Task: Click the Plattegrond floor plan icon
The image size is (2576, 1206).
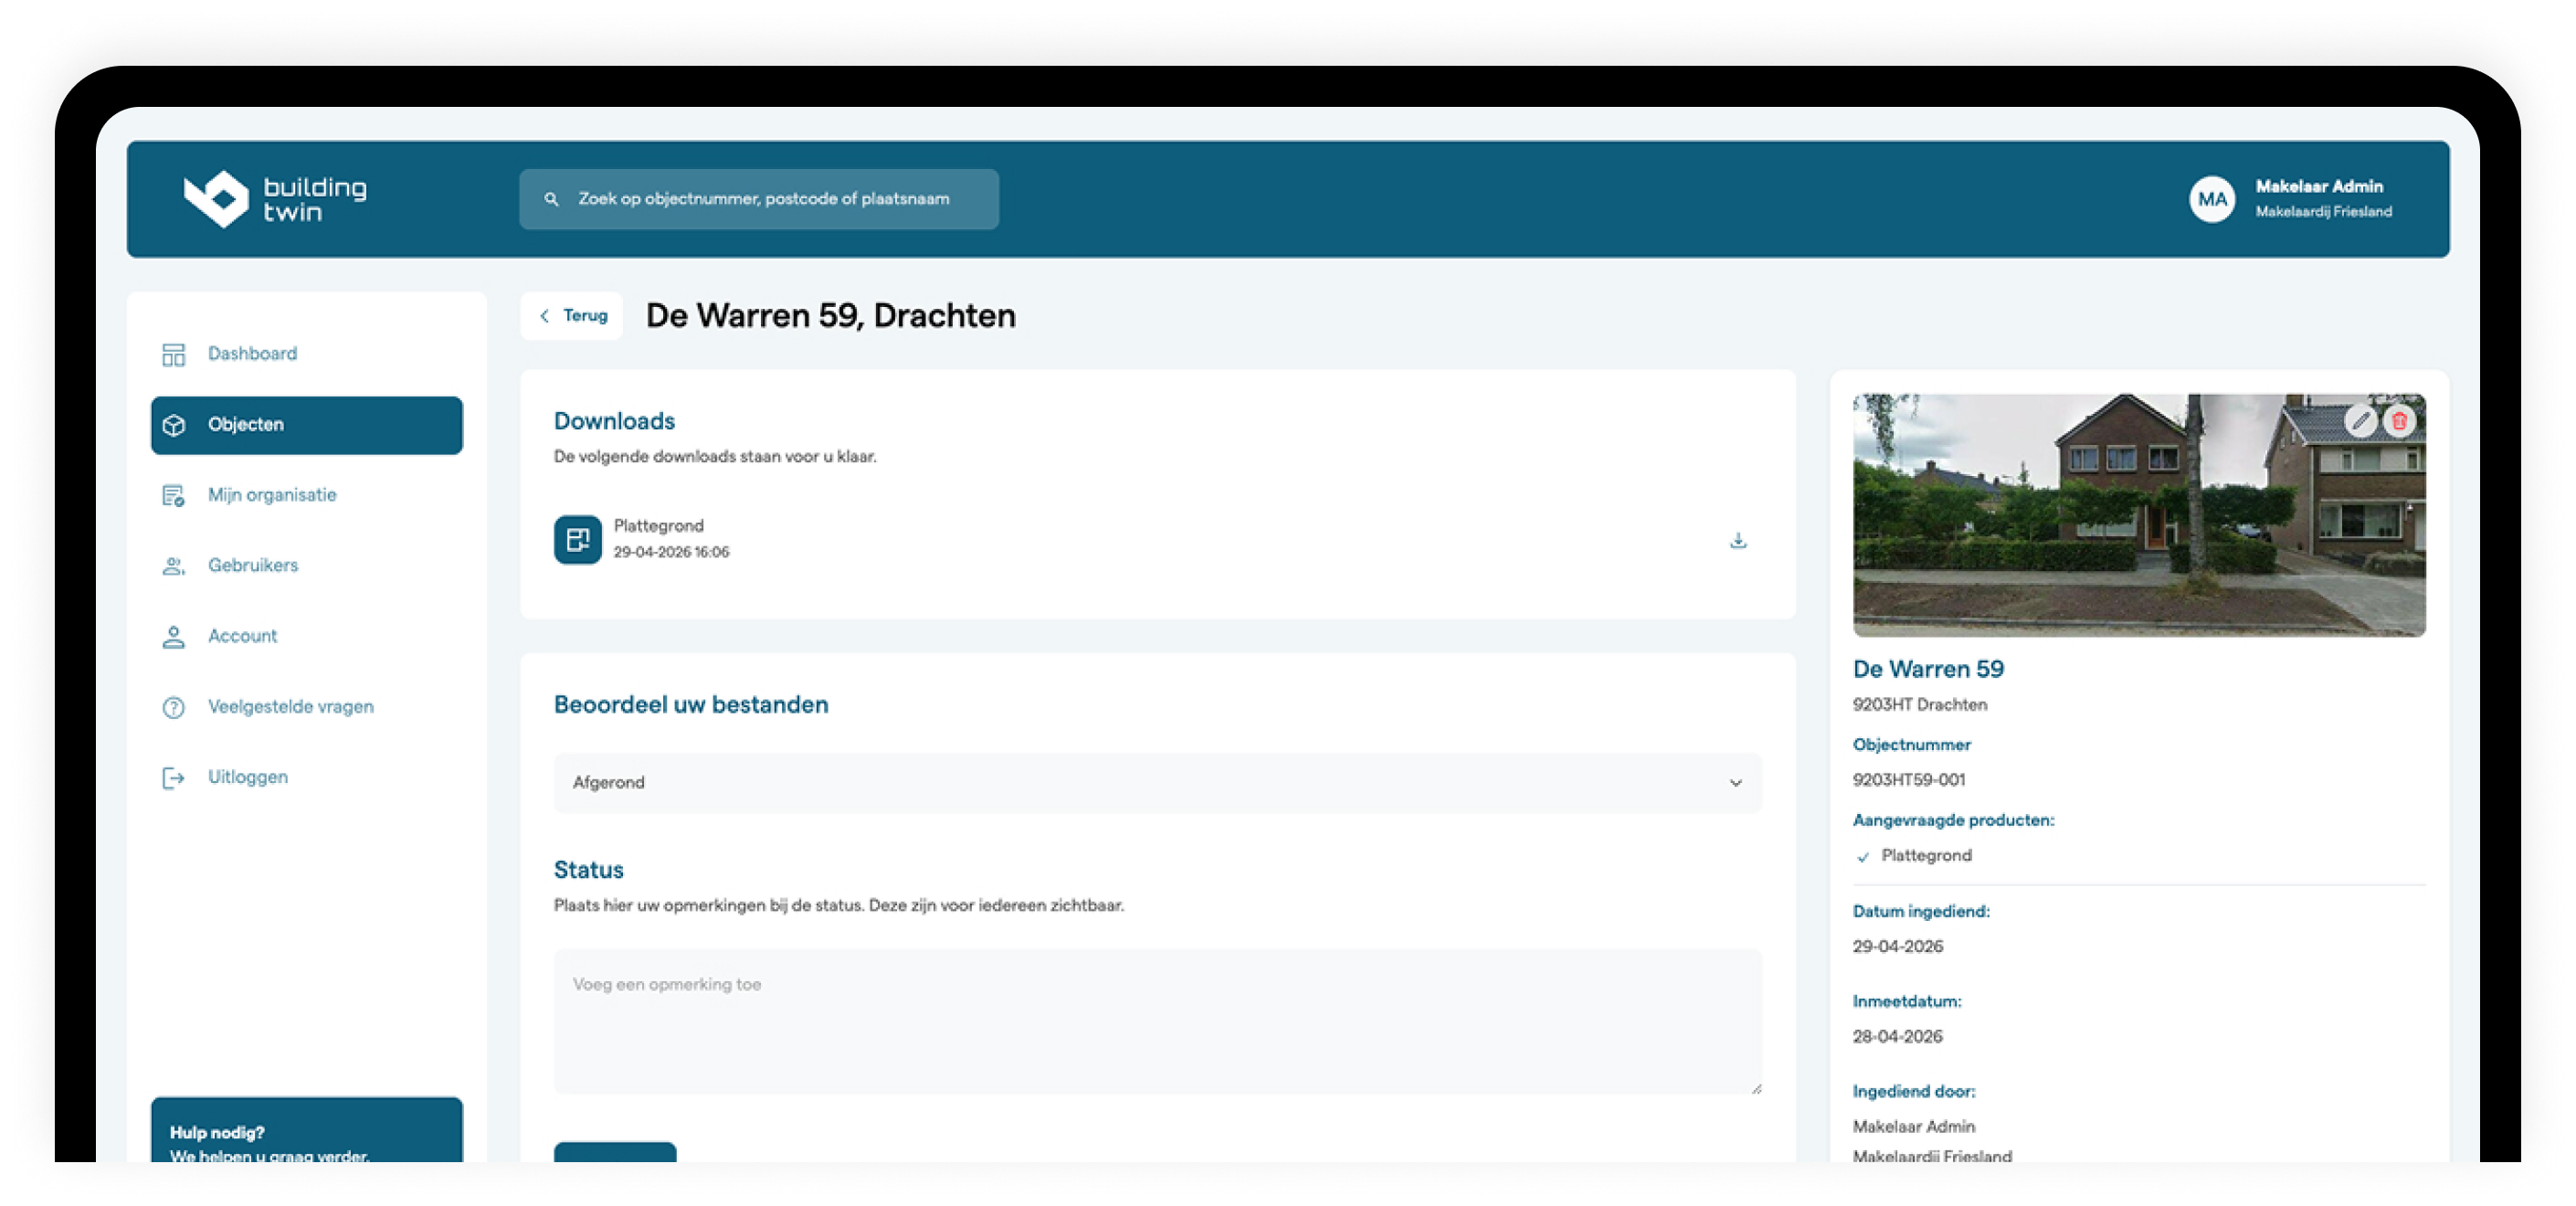Action: [x=577, y=540]
